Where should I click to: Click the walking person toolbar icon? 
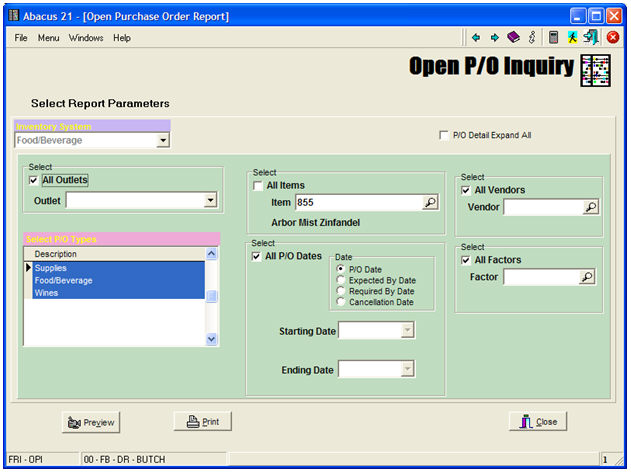[x=572, y=37]
